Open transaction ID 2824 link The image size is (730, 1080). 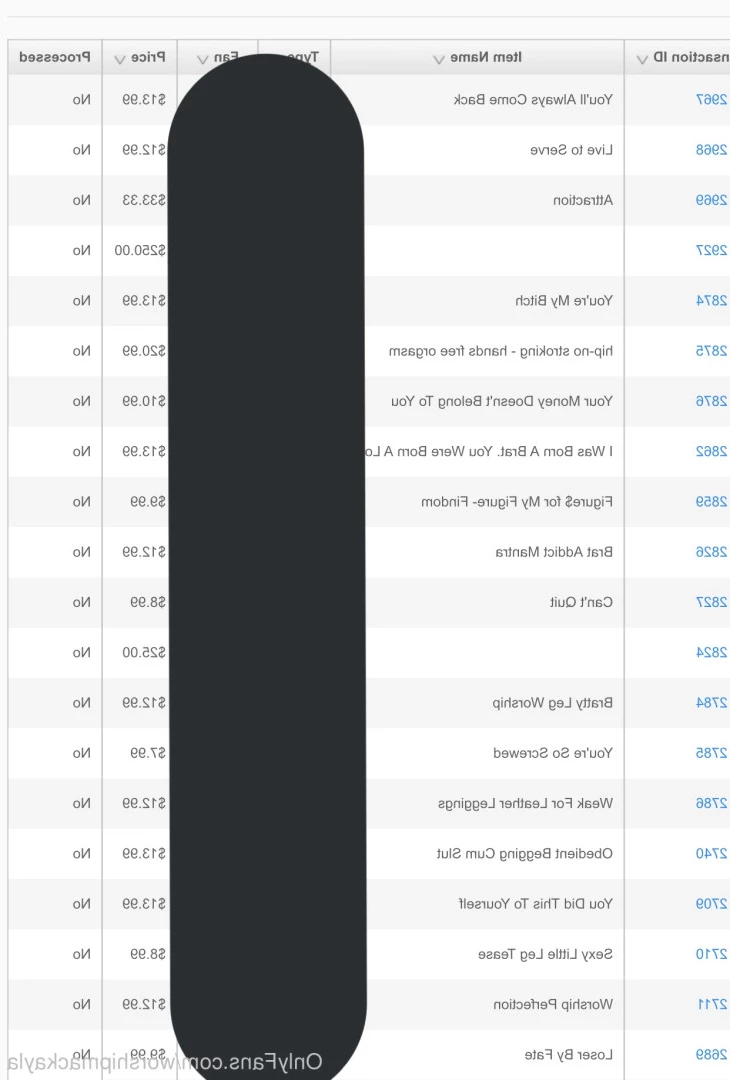point(711,653)
